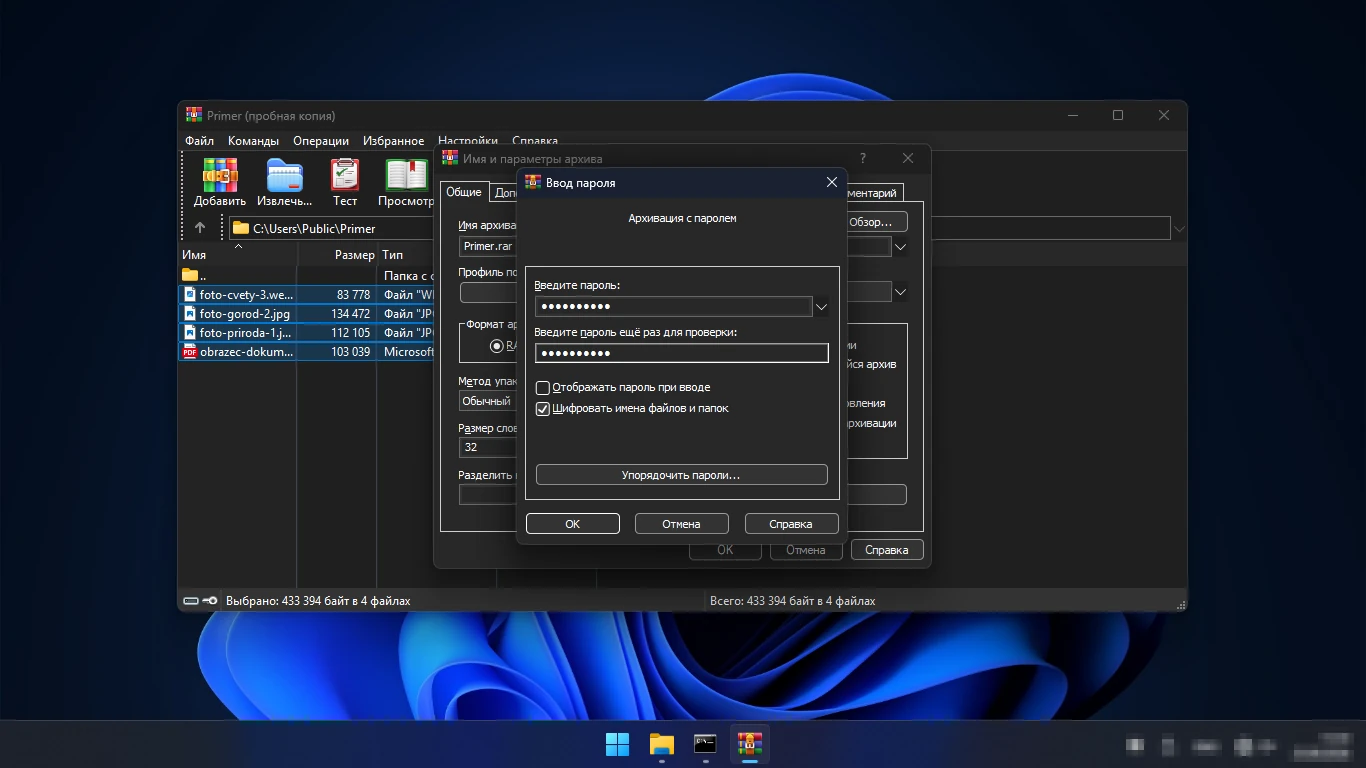Expand the profile dropdown arrow
The height and width of the screenshot is (768, 1366).
(900, 292)
